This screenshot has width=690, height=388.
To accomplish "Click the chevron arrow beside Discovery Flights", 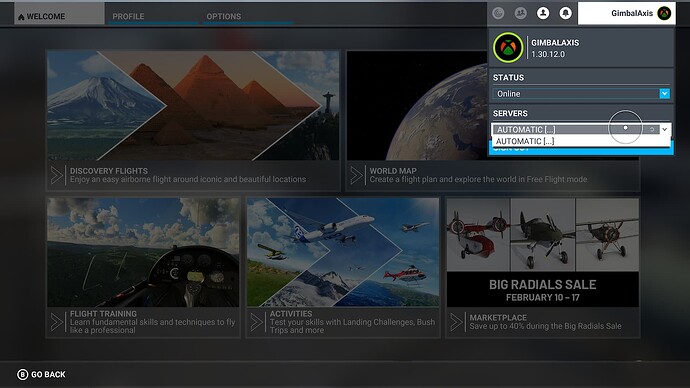I will tap(57, 175).
